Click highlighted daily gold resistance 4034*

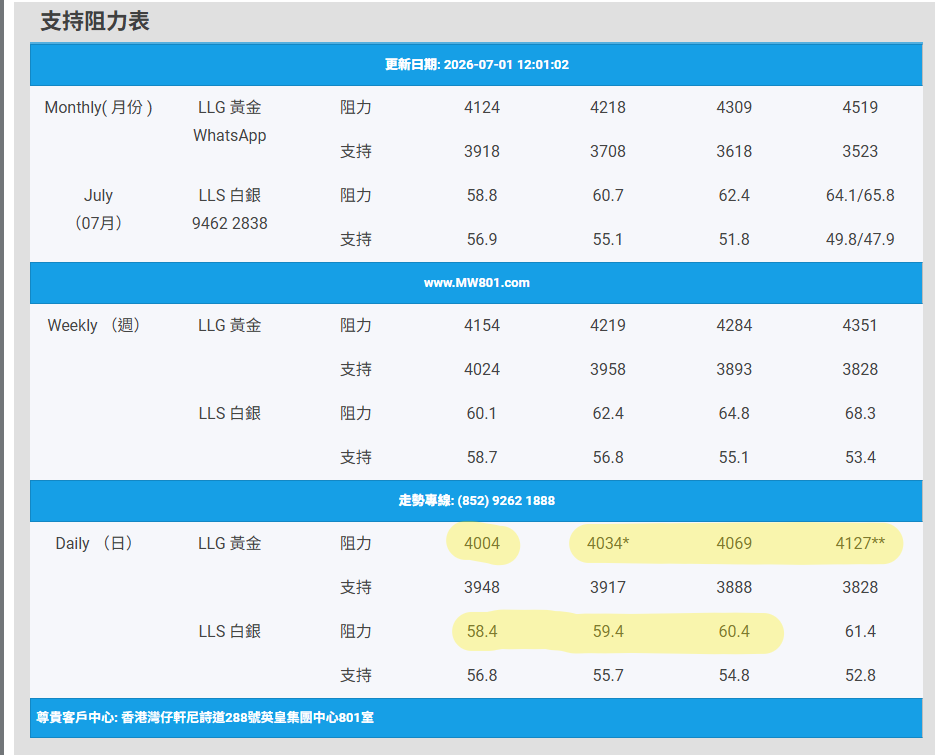click(608, 544)
